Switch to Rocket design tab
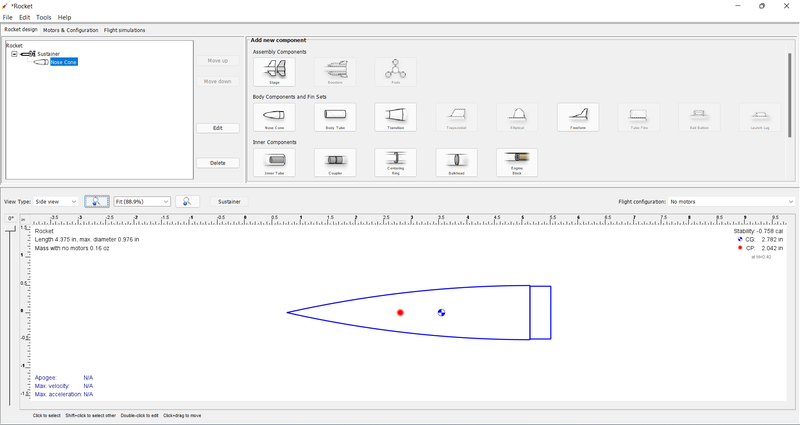800x425 pixels. (21, 30)
